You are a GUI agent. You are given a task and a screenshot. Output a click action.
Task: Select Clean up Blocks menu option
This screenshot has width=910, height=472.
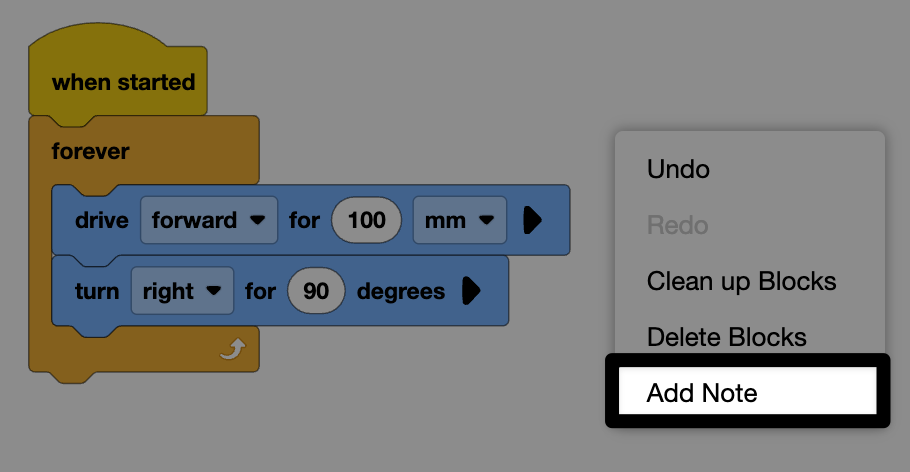point(741,281)
